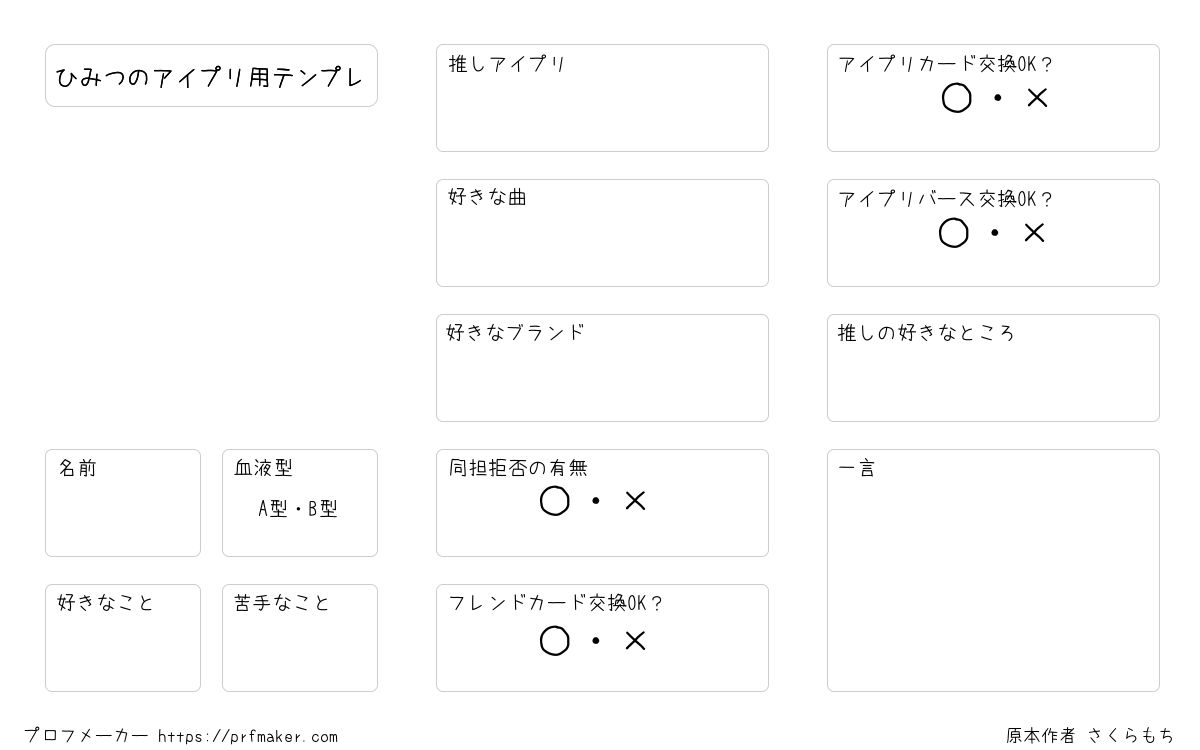
Task: Open the prfmaker.com link
Action: [x=248, y=737]
